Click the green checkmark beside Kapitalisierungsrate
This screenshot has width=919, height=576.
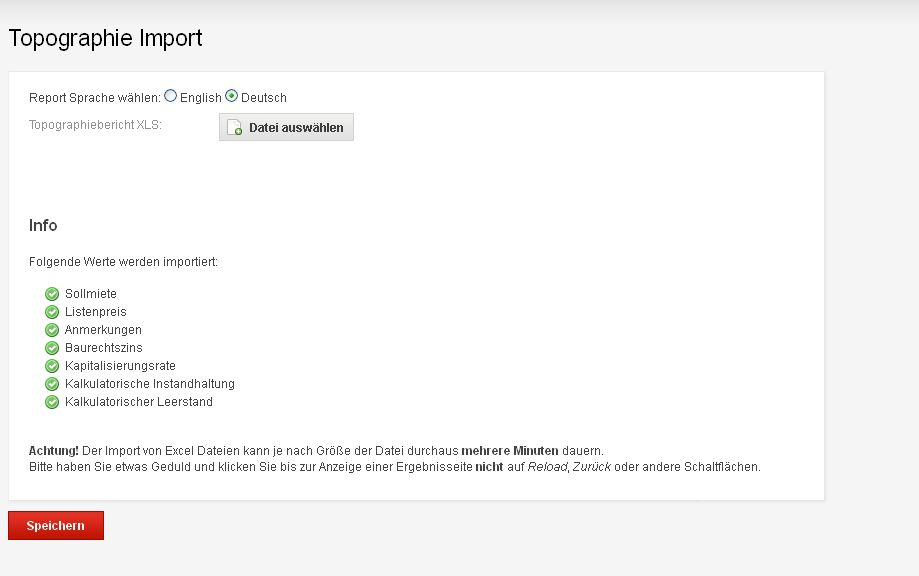point(52,366)
